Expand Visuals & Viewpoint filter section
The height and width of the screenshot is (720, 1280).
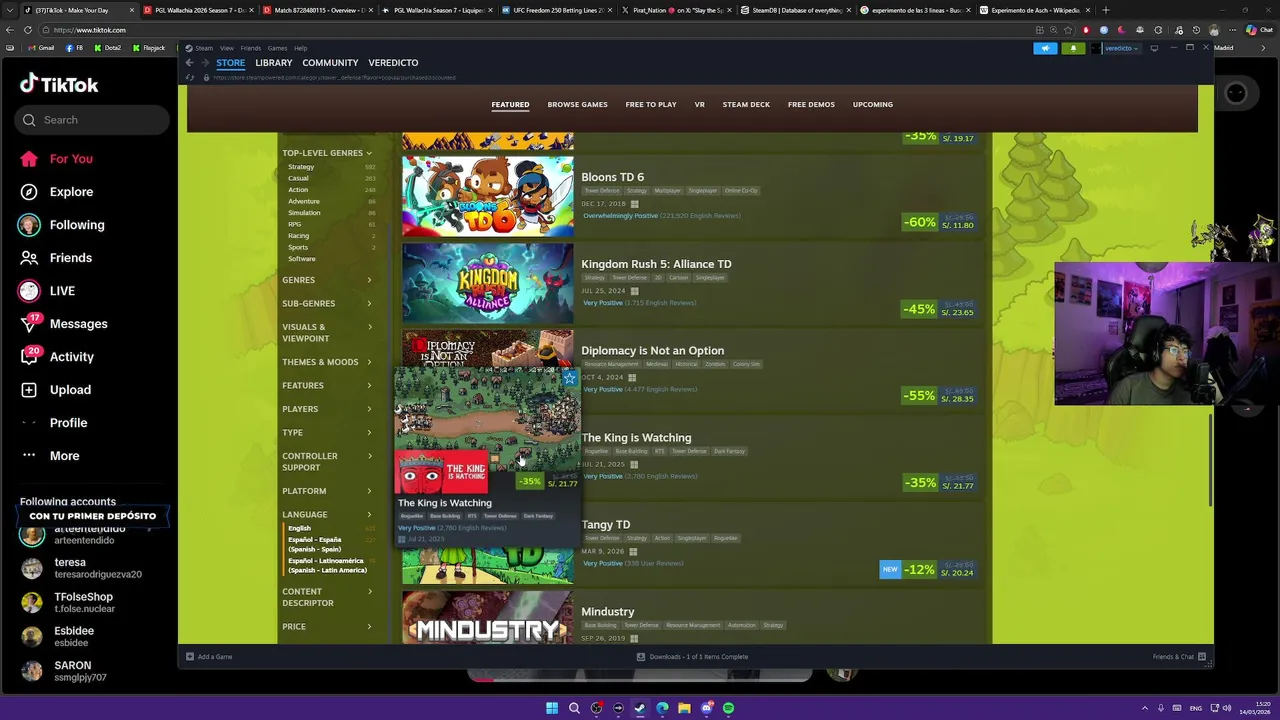point(327,333)
